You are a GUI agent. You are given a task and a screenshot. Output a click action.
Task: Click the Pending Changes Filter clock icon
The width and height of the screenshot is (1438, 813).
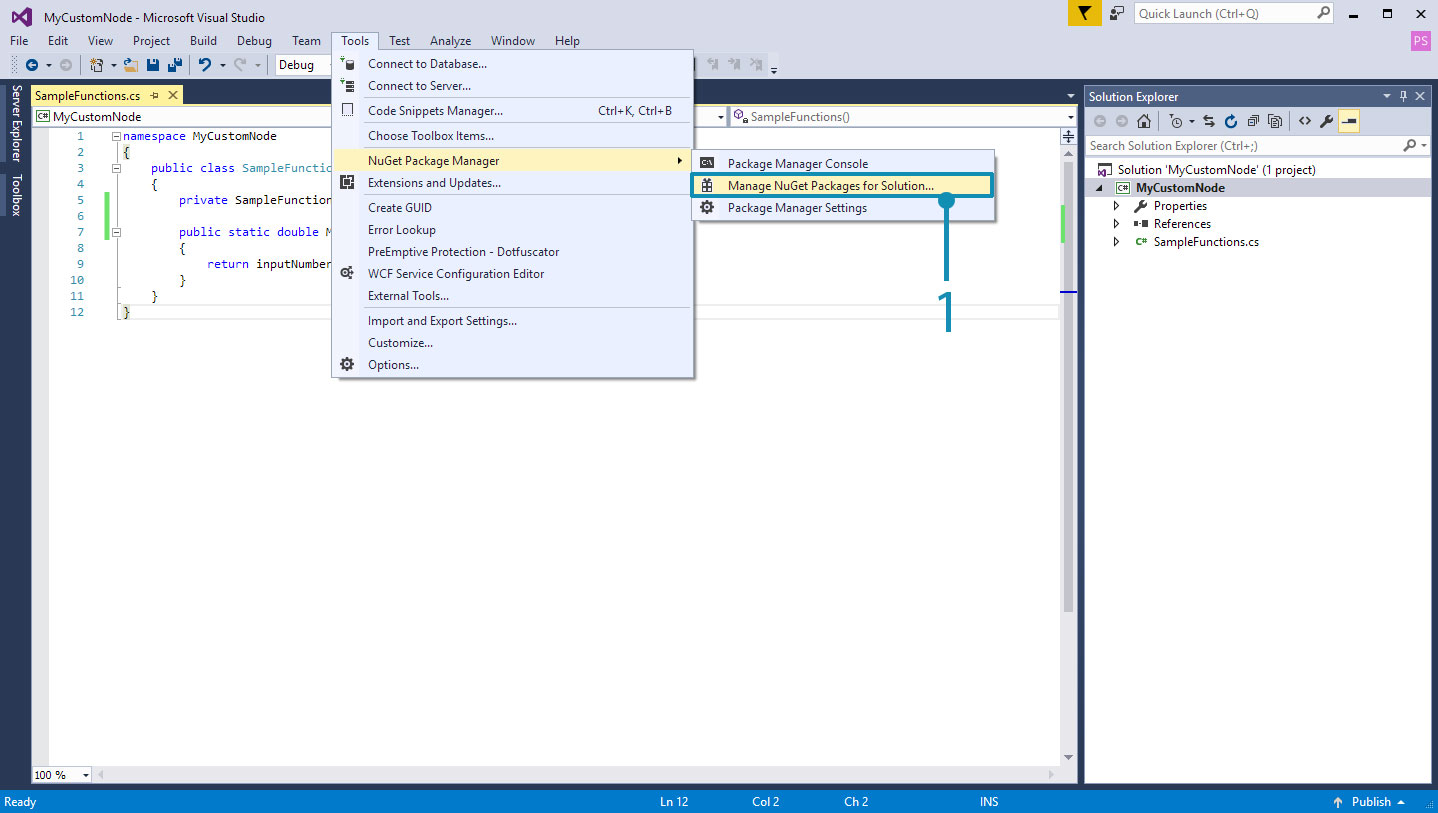[1177, 121]
